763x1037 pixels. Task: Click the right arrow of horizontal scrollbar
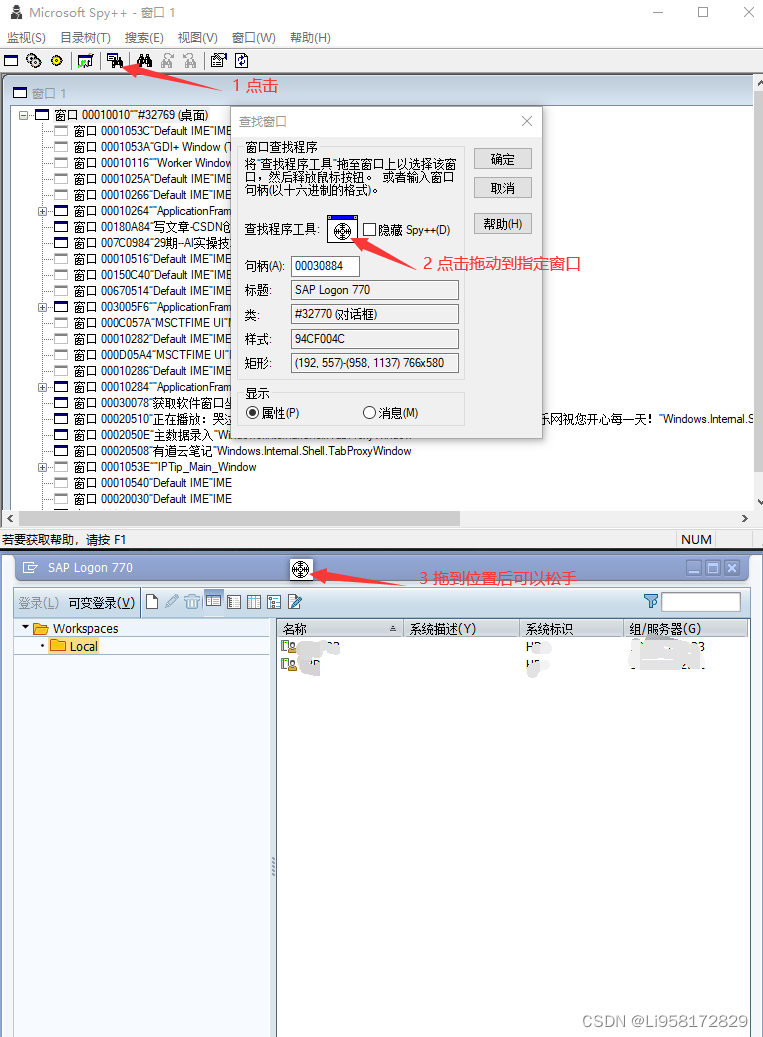pyautogui.click(x=744, y=518)
